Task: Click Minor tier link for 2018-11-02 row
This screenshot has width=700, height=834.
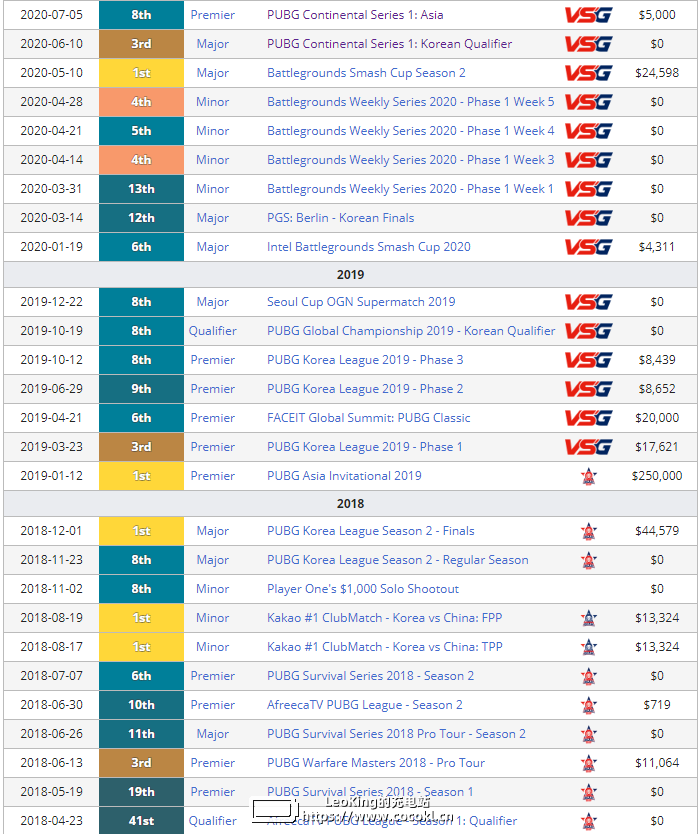Action: tap(213, 589)
